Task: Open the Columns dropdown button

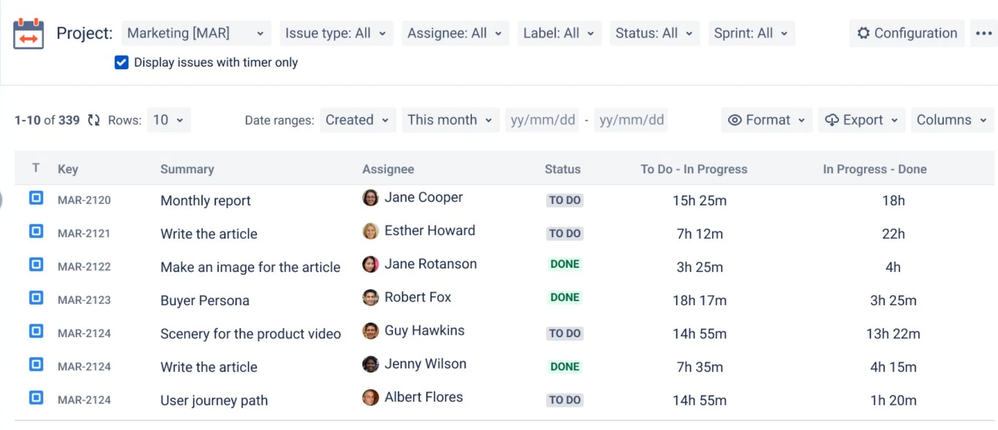Action: coord(951,120)
